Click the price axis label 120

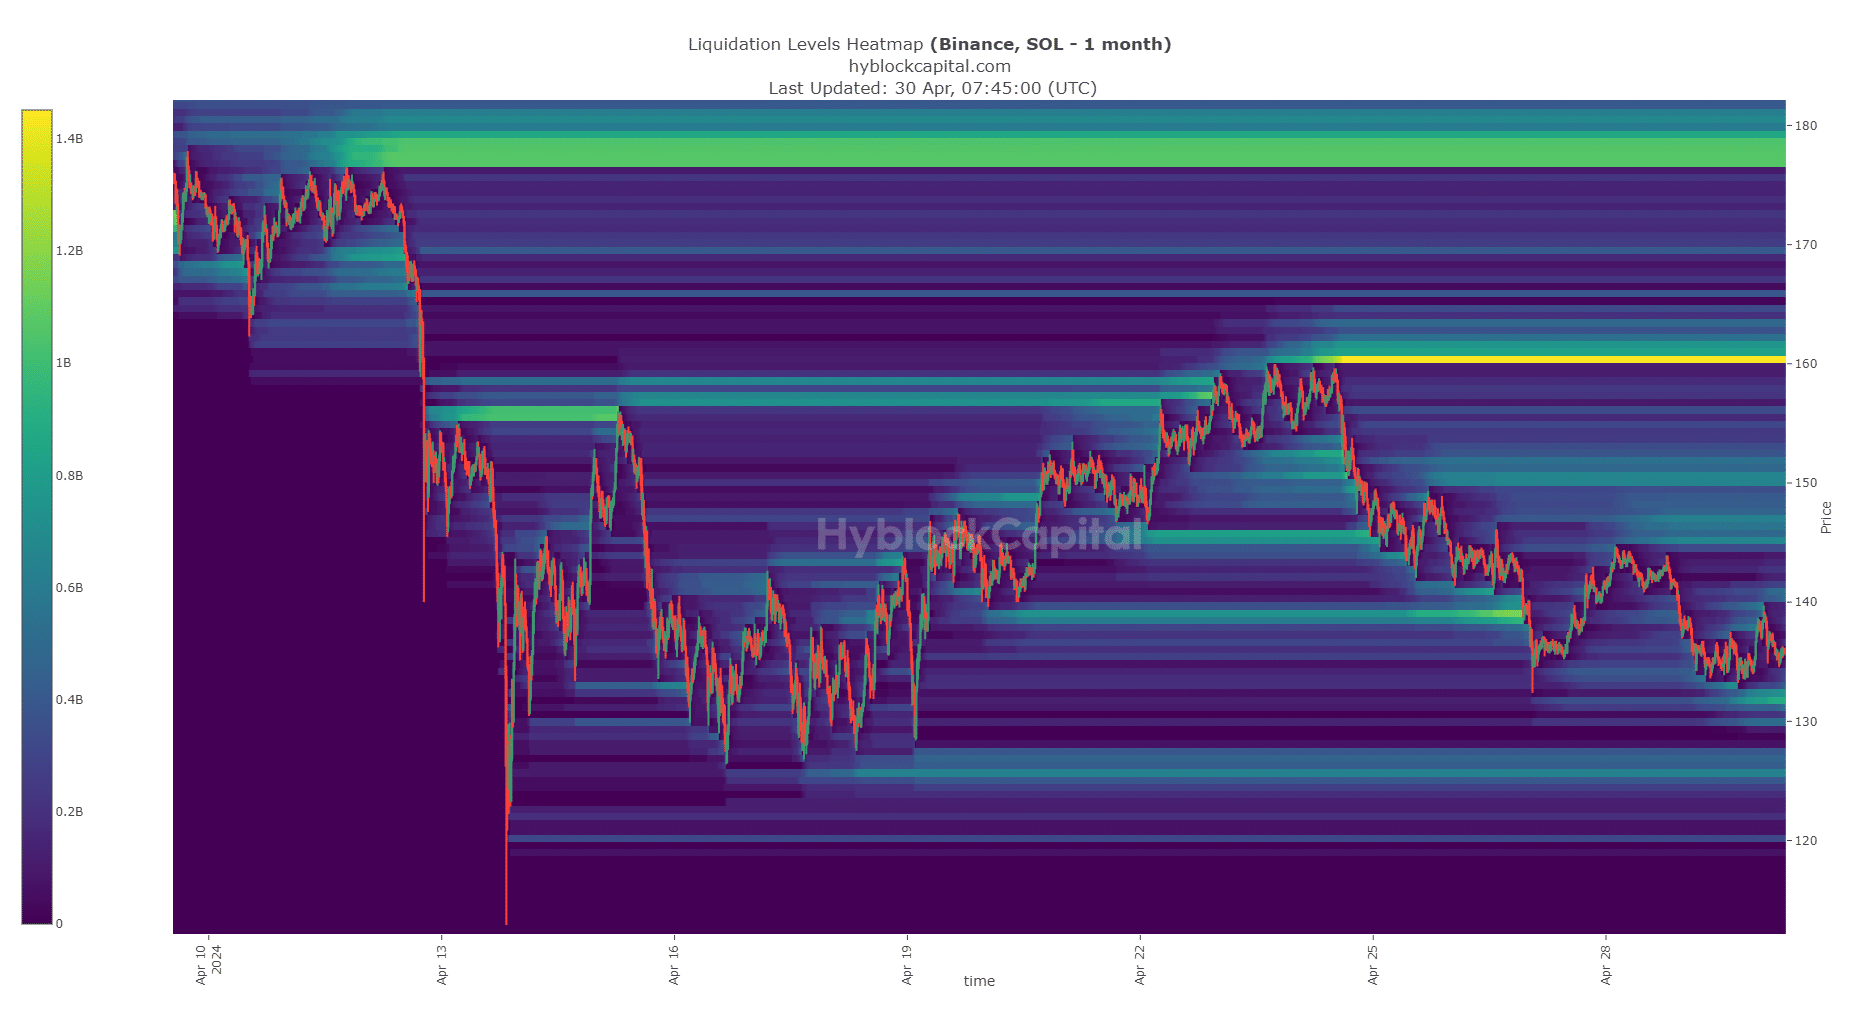(1805, 840)
